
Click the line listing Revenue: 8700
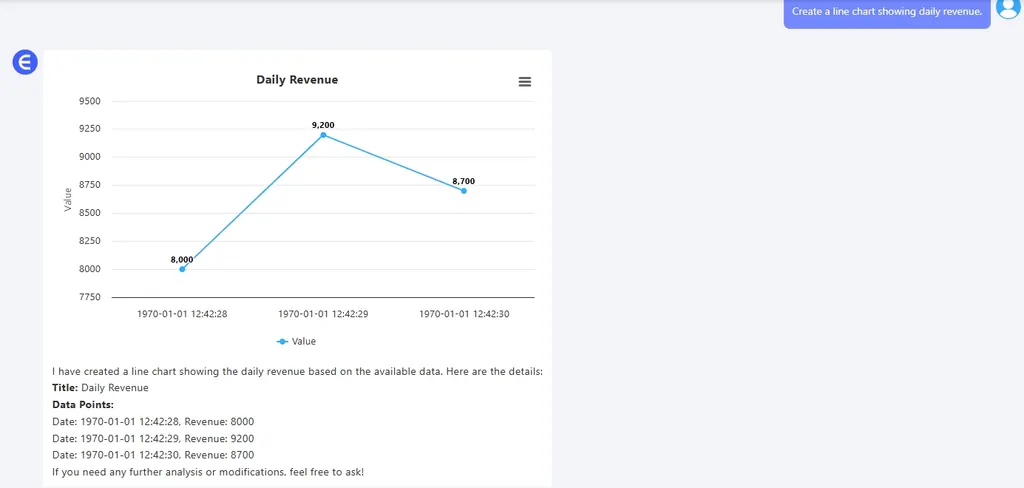[153, 455]
